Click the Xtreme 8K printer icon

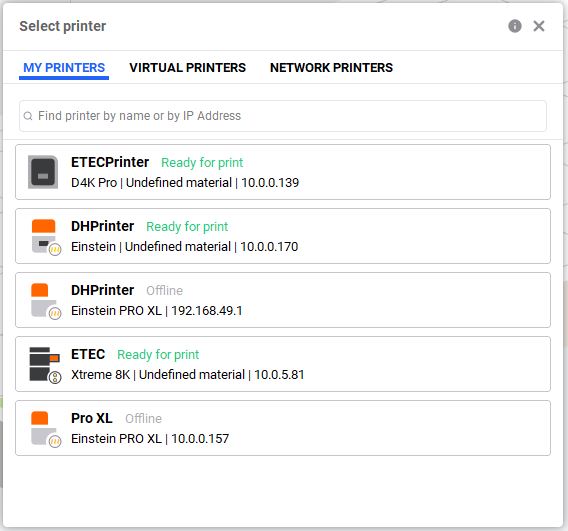click(x=45, y=365)
